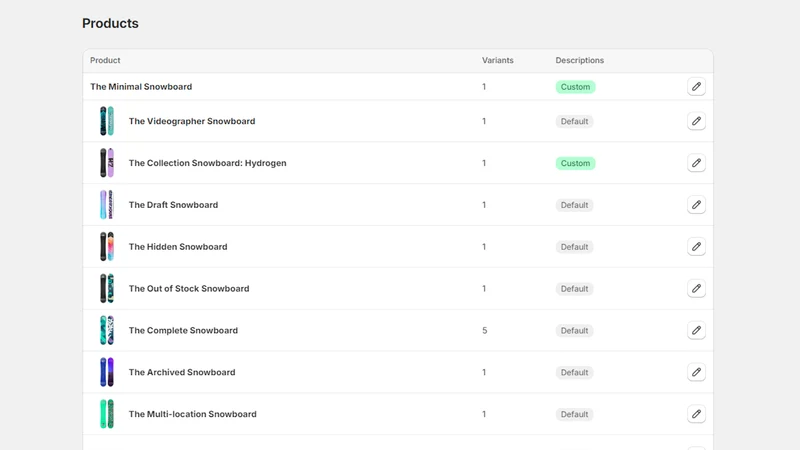Screen dimensions: 800x450
Task: Select The Out of Stock Snowboard thumbnail
Action: click(107, 288)
